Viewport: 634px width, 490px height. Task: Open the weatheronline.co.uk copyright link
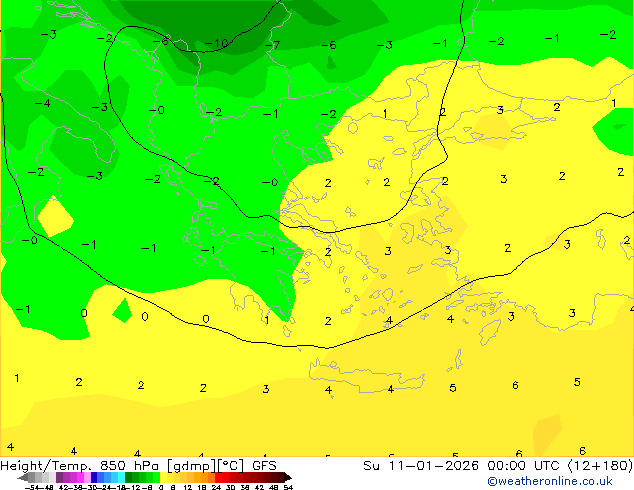(x=550, y=481)
